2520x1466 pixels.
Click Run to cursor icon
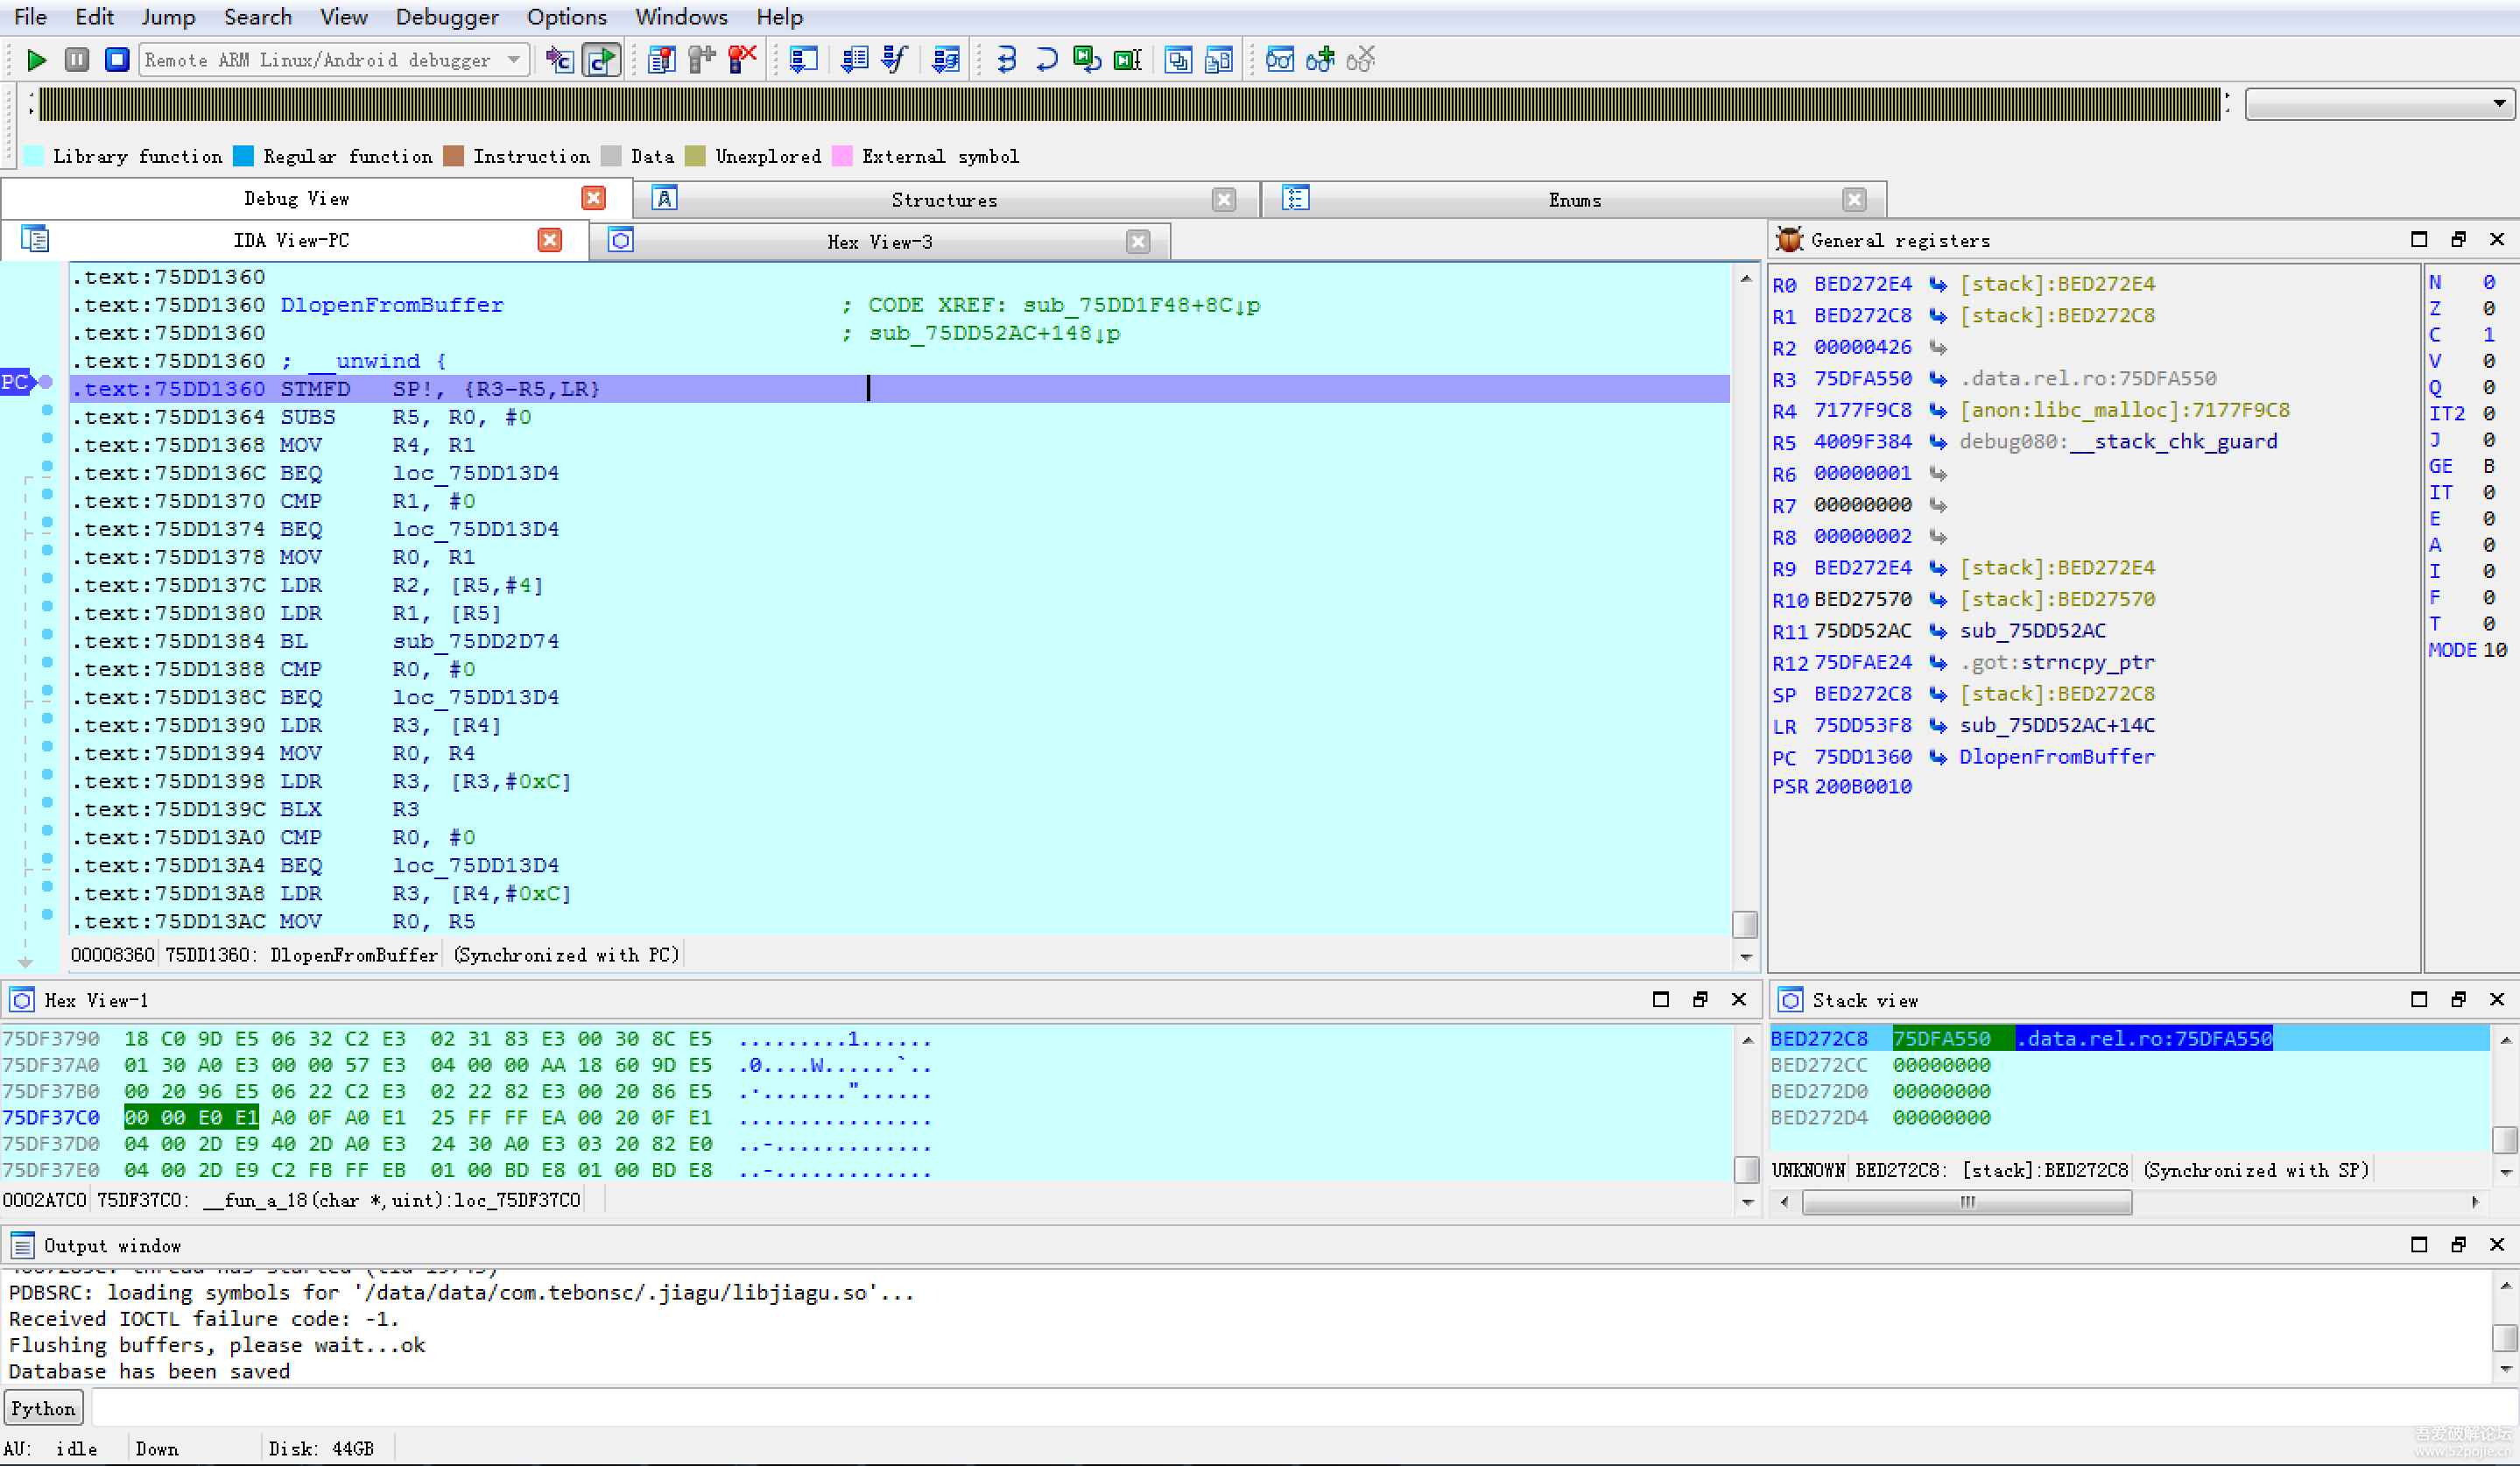click(1127, 60)
